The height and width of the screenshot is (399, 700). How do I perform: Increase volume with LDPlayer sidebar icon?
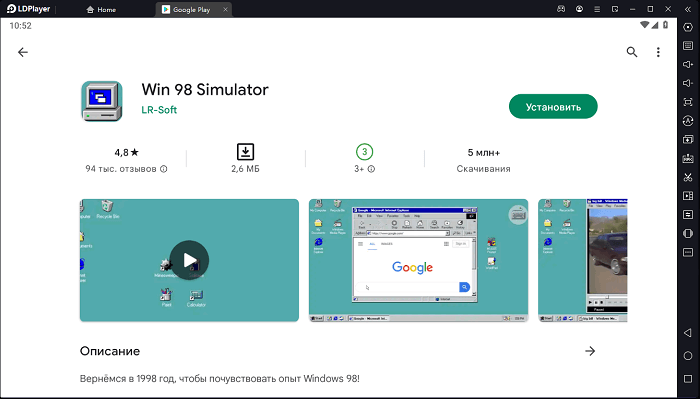pos(688,64)
